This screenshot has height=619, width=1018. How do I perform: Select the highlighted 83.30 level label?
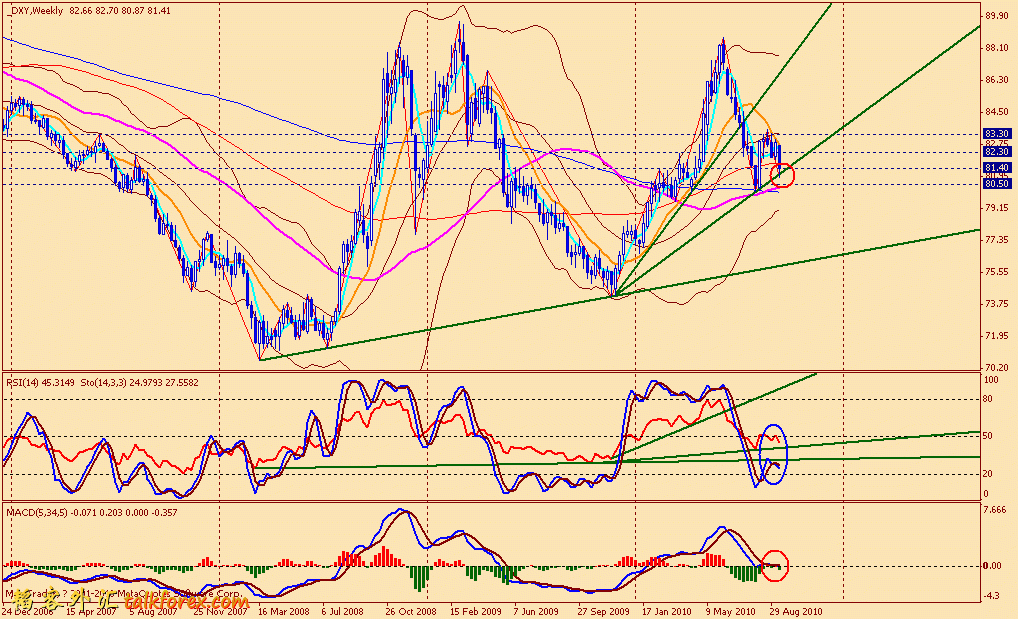point(997,133)
